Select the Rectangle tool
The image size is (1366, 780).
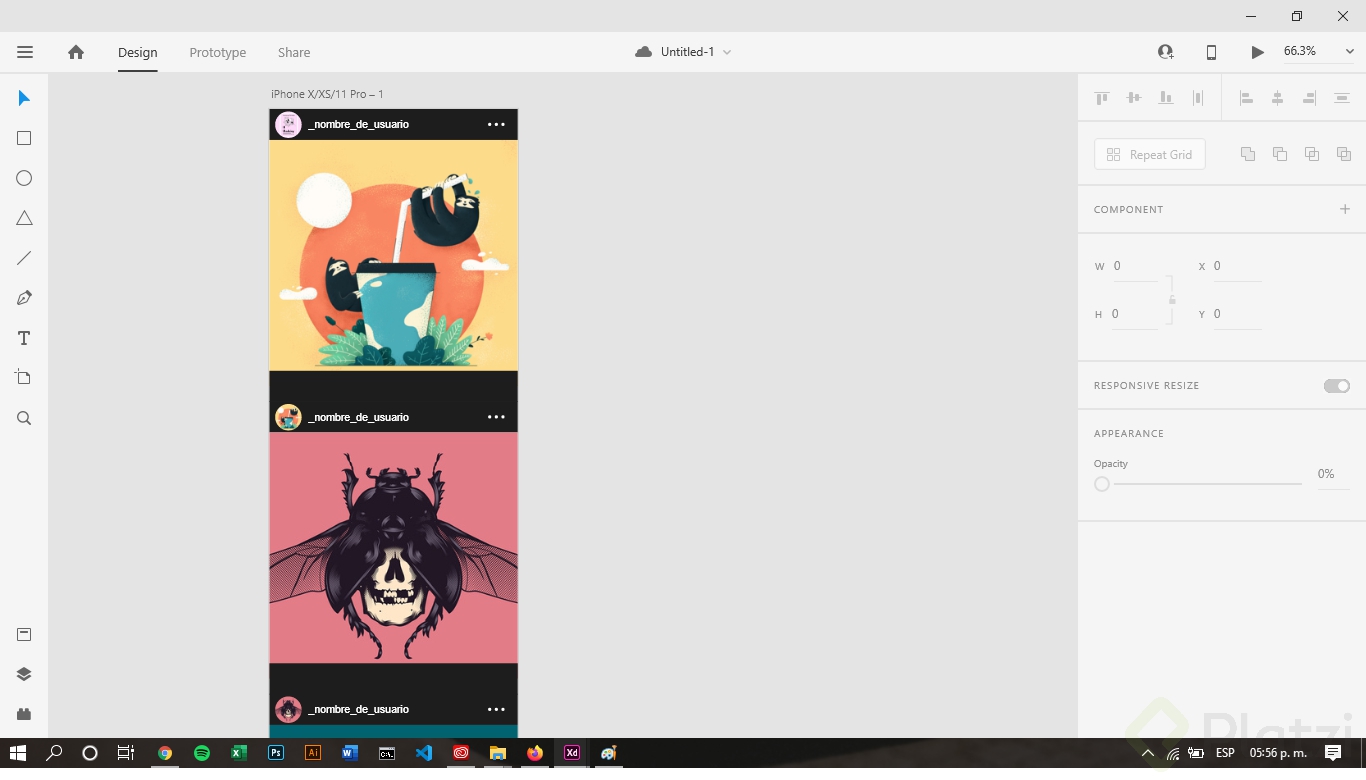pyautogui.click(x=23, y=137)
